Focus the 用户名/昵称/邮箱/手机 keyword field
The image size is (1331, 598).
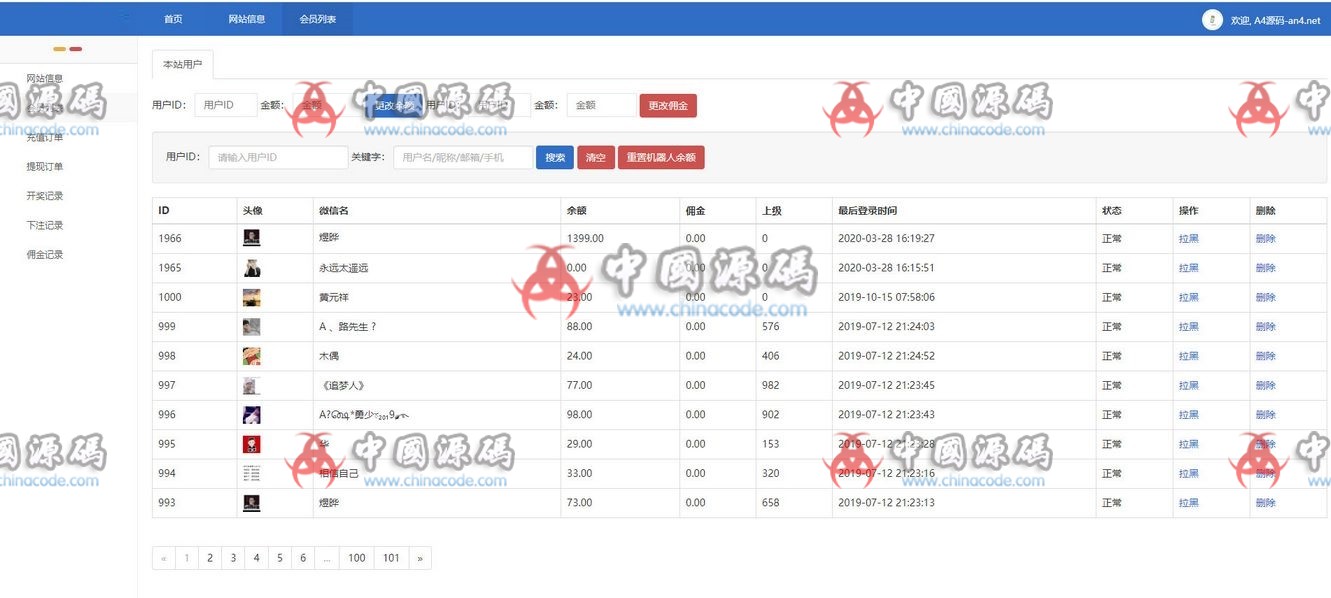[x=463, y=157]
